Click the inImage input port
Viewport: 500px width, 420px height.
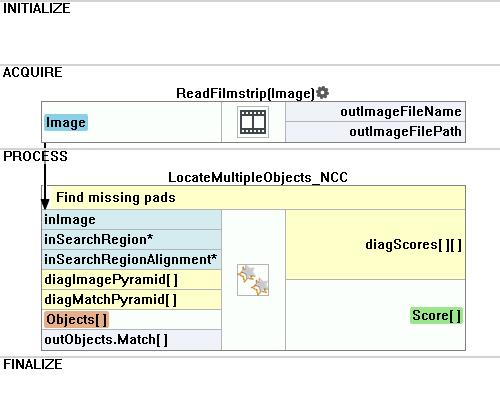(x=132, y=220)
